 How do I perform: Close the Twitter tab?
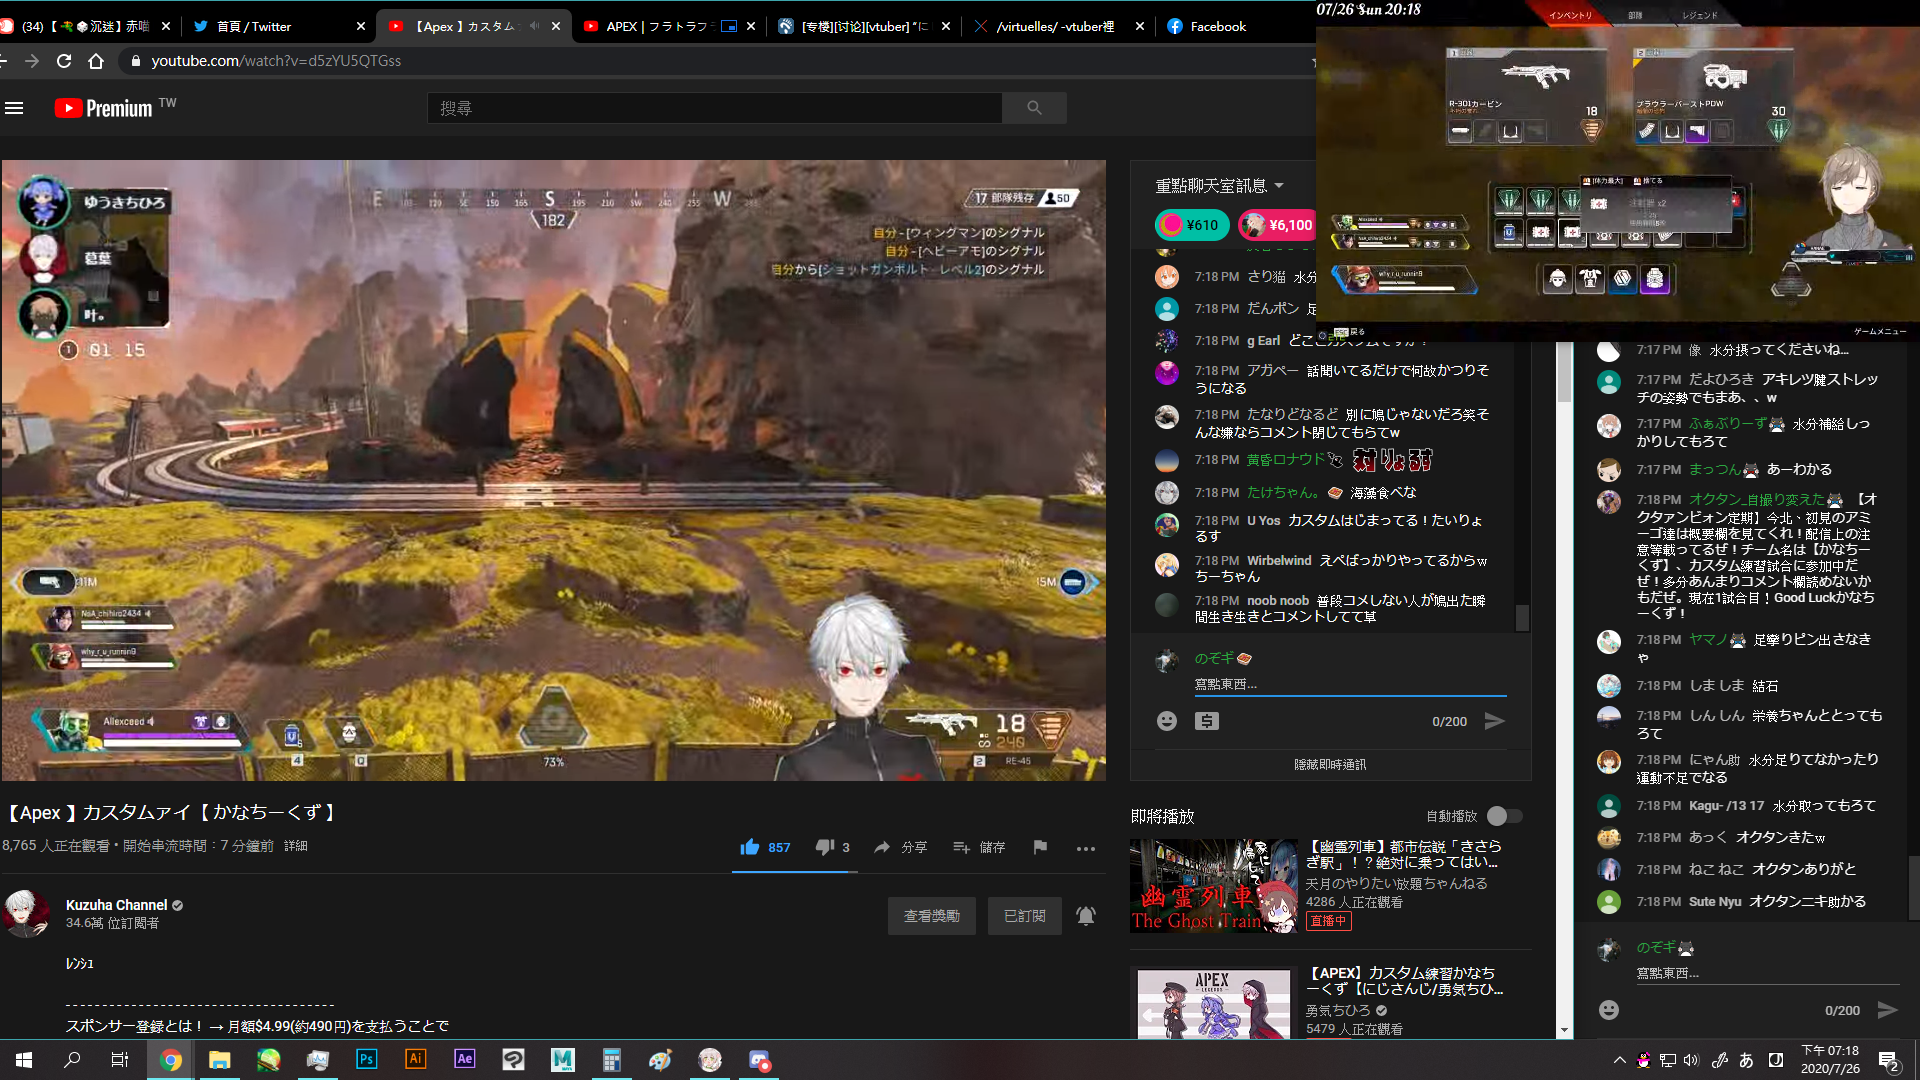tap(361, 26)
